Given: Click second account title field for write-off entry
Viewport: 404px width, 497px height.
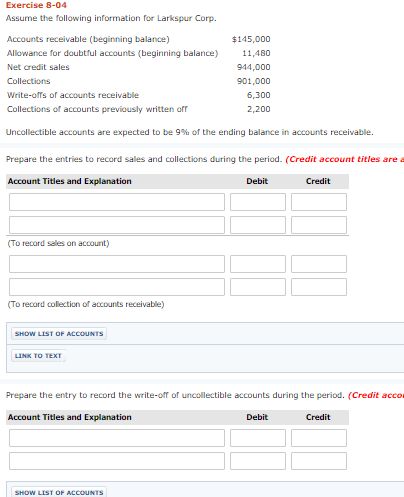Looking at the screenshot, I should tap(117, 461).
